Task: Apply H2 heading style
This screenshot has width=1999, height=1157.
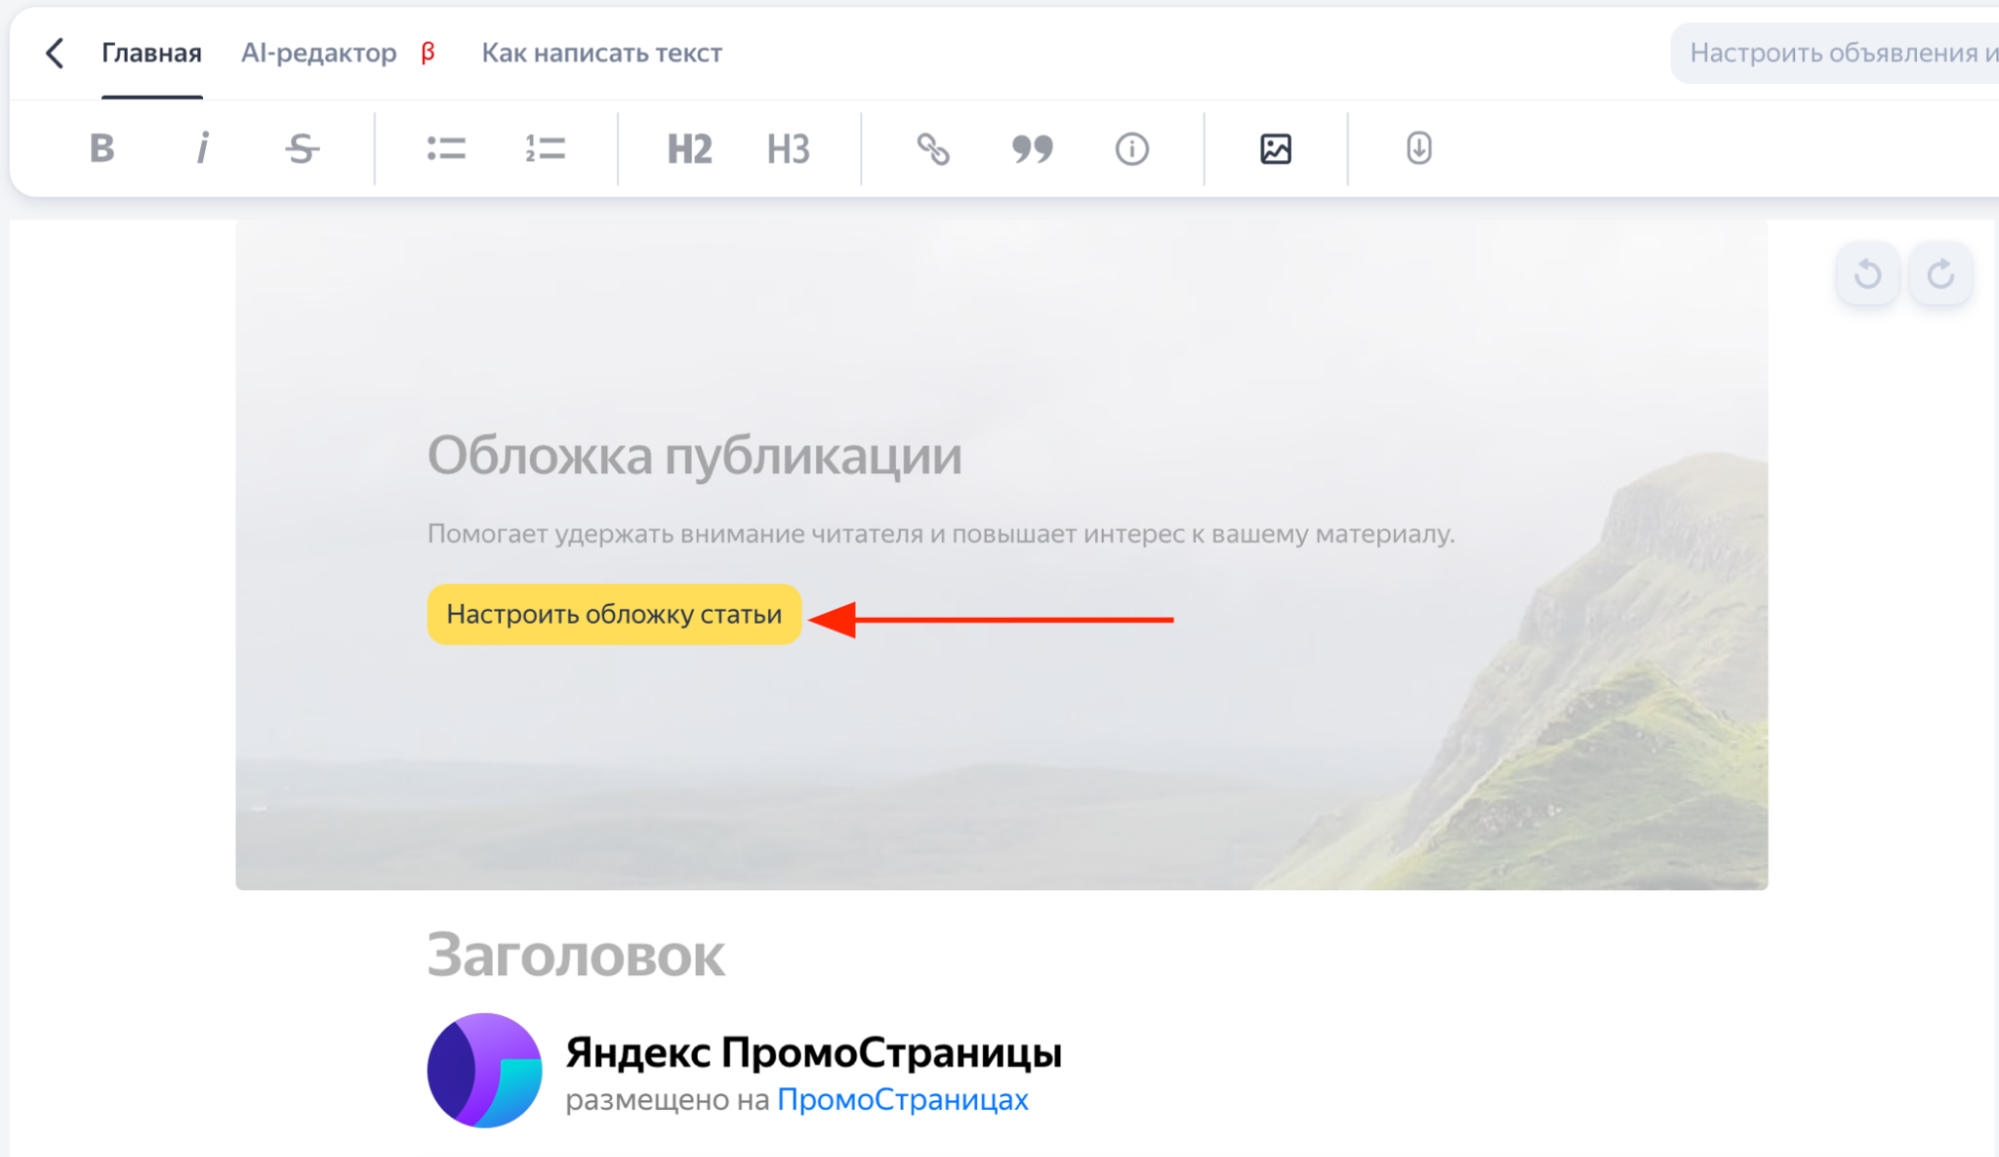Action: click(689, 149)
